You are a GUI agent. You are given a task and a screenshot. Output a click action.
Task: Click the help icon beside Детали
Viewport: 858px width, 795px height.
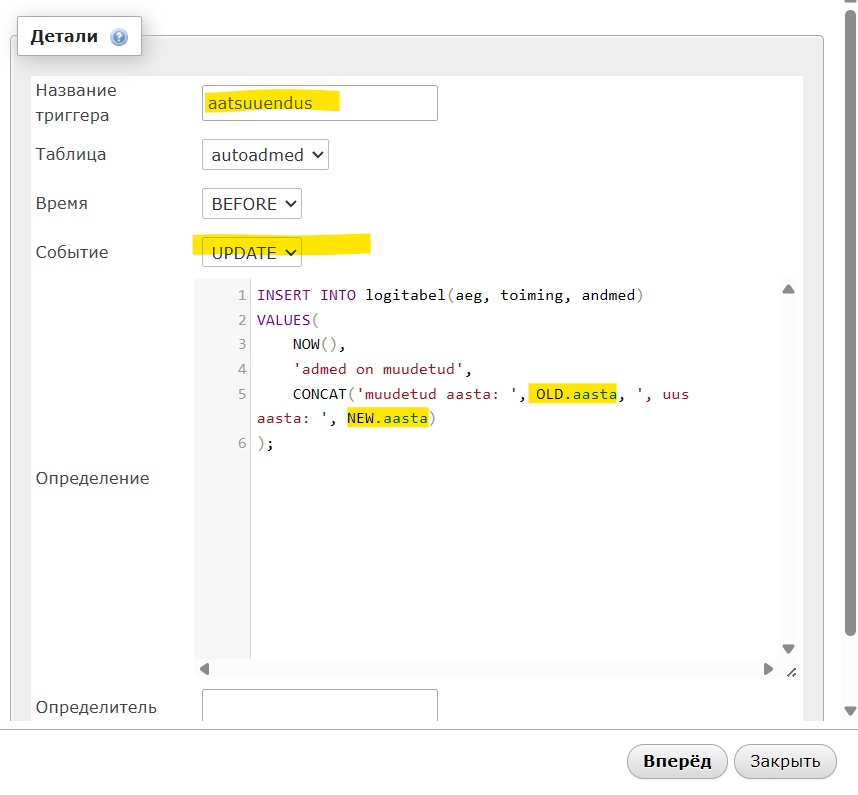tap(119, 37)
